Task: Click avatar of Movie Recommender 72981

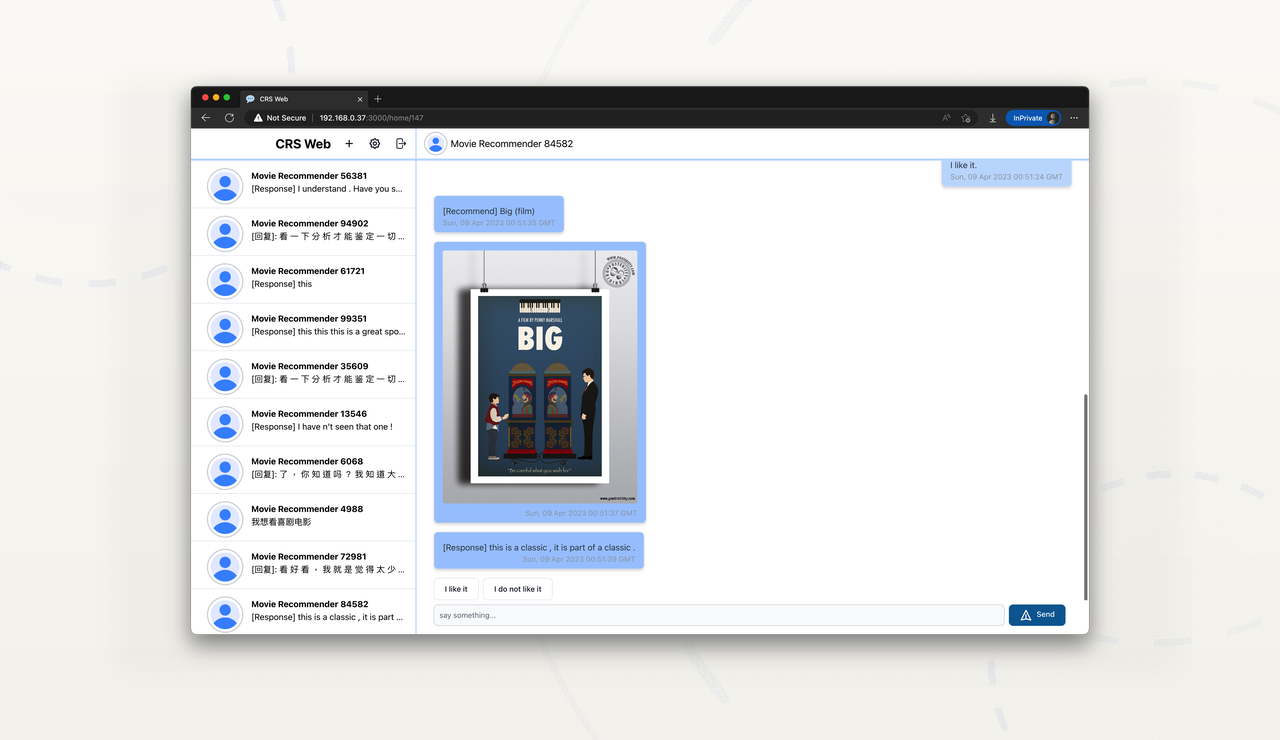Action: (225, 567)
